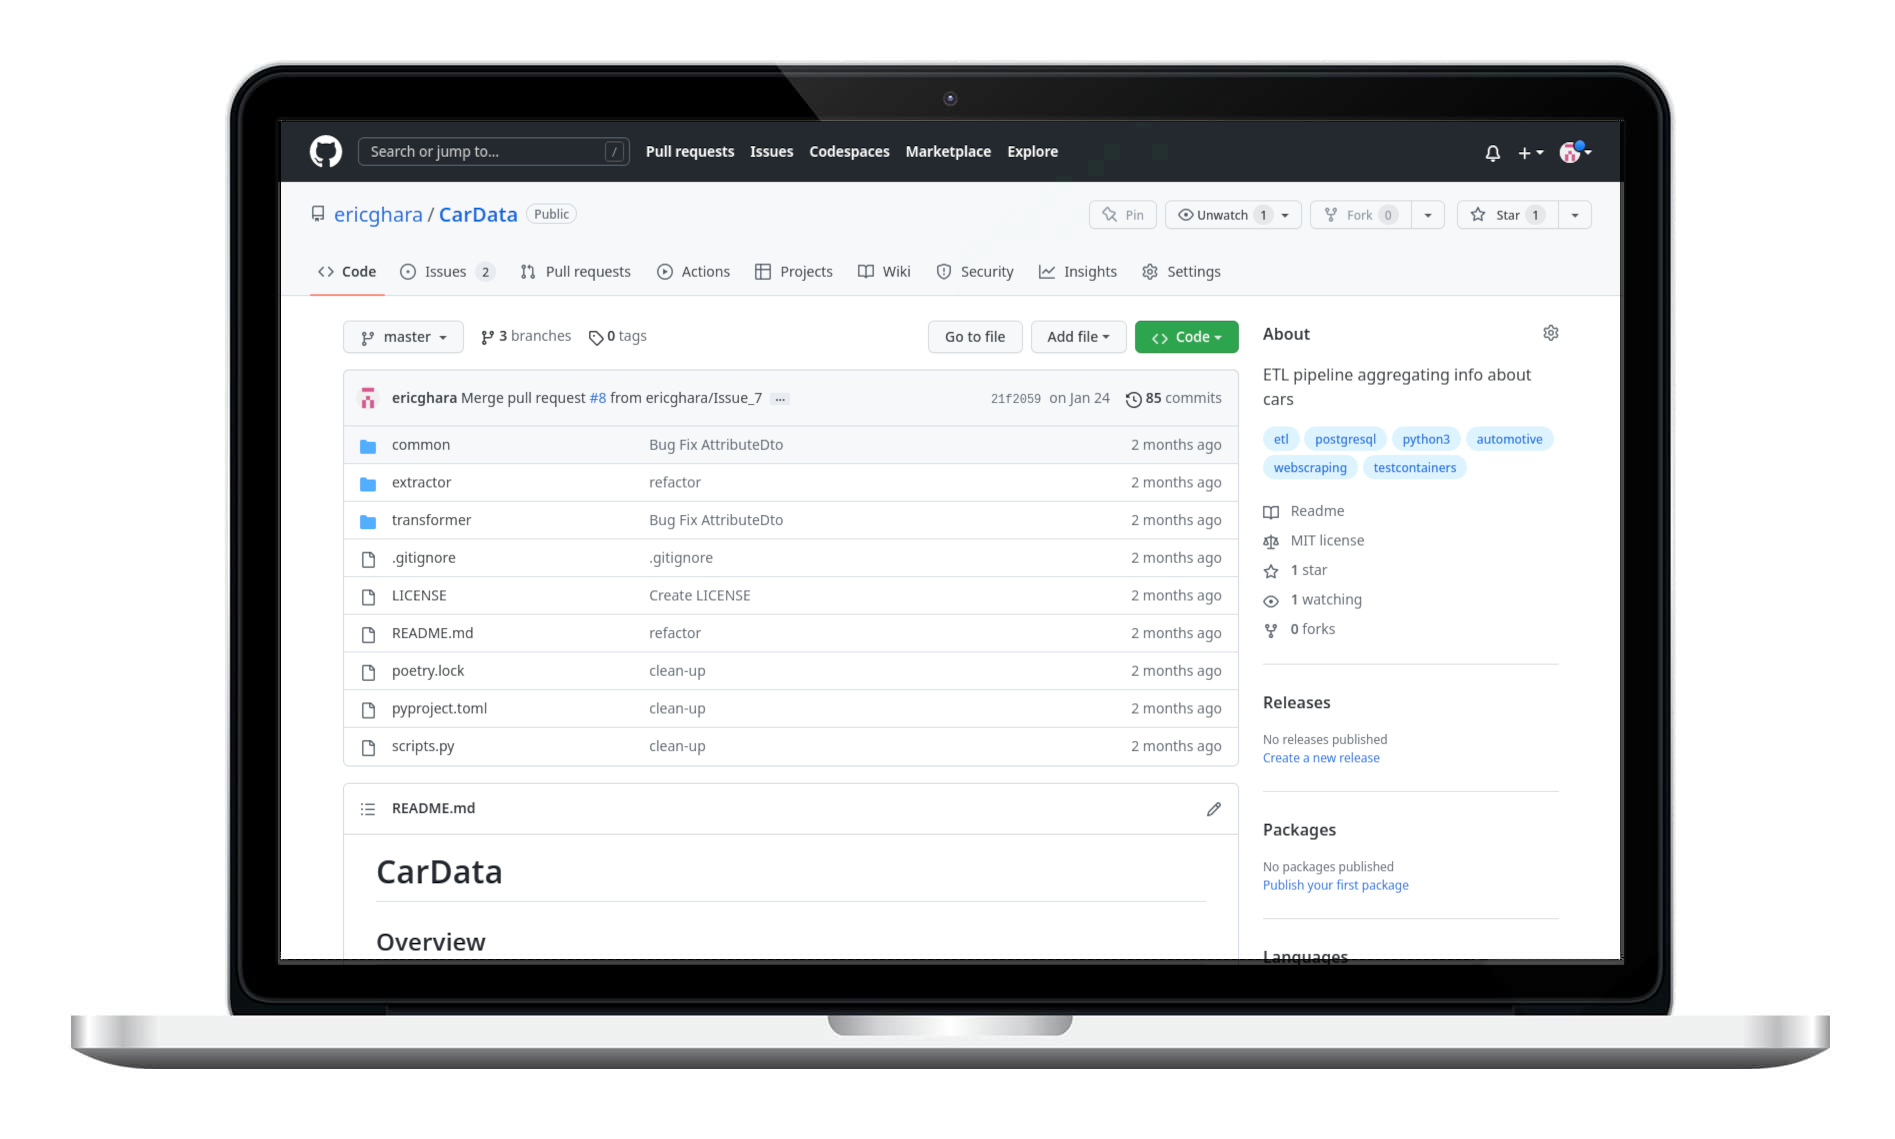The image size is (1895, 1139).
Task: Open the notifications bell
Action: (x=1492, y=153)
